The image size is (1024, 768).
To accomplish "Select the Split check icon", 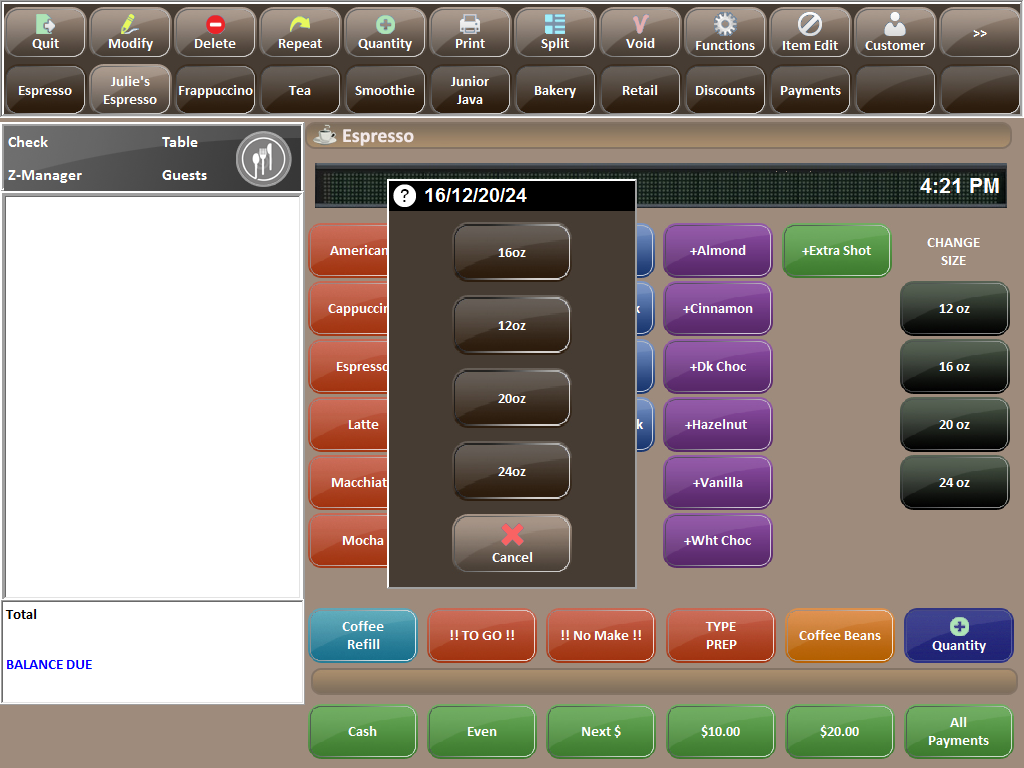I will pyautogui.click(x=554, y=31).
